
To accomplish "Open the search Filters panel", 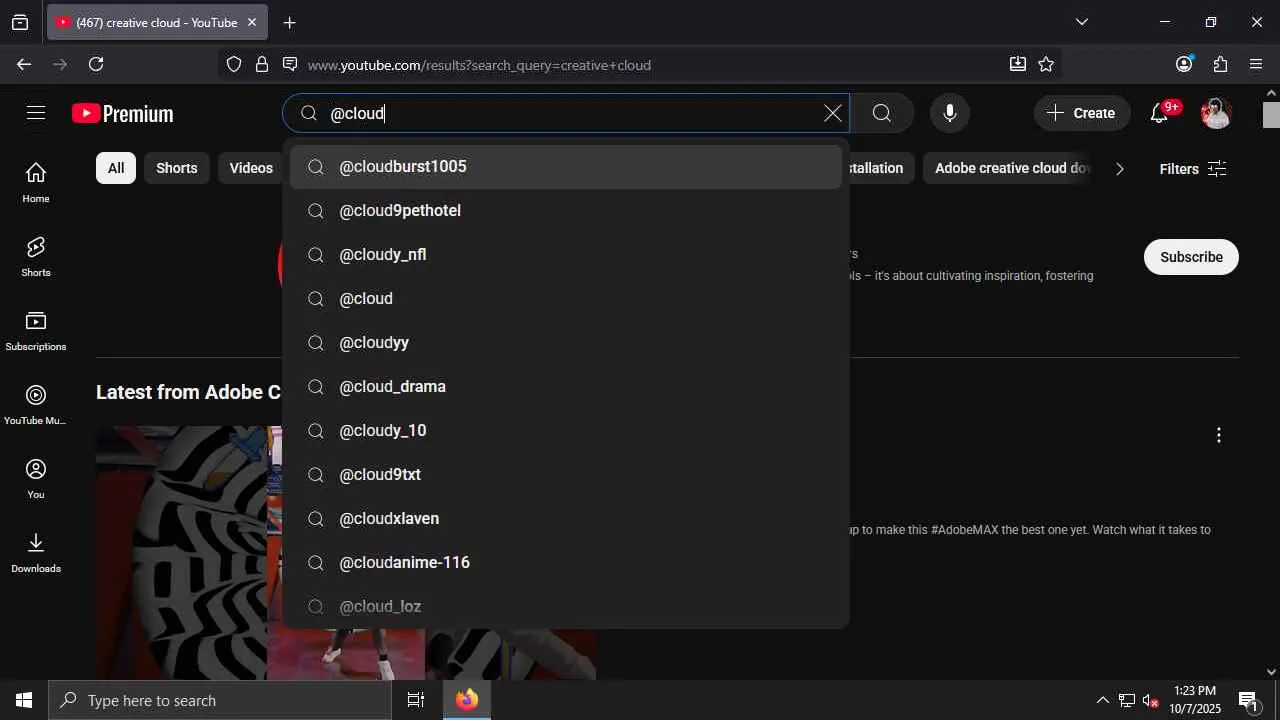I will coord(1192,169).
